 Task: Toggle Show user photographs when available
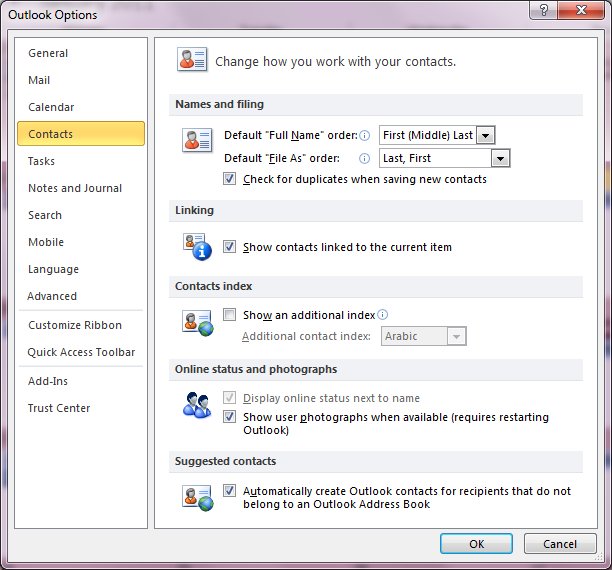(230, 417)
